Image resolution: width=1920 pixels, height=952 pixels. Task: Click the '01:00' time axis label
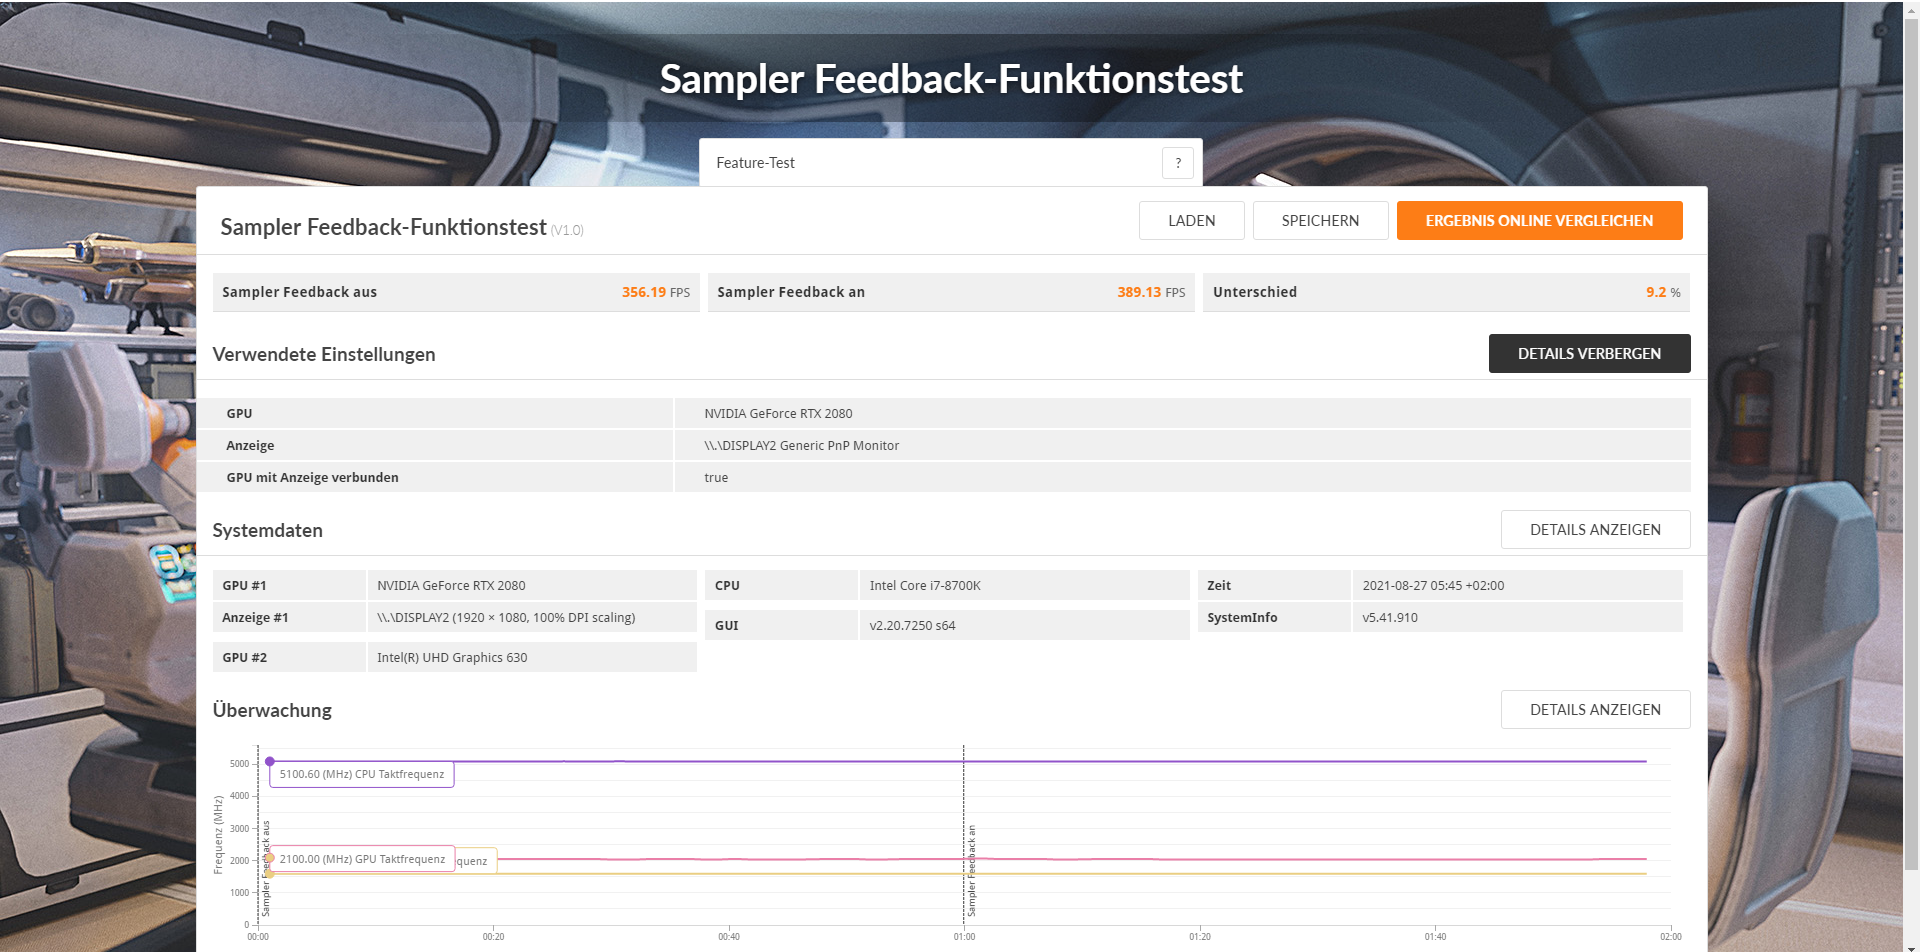(964, 937)
